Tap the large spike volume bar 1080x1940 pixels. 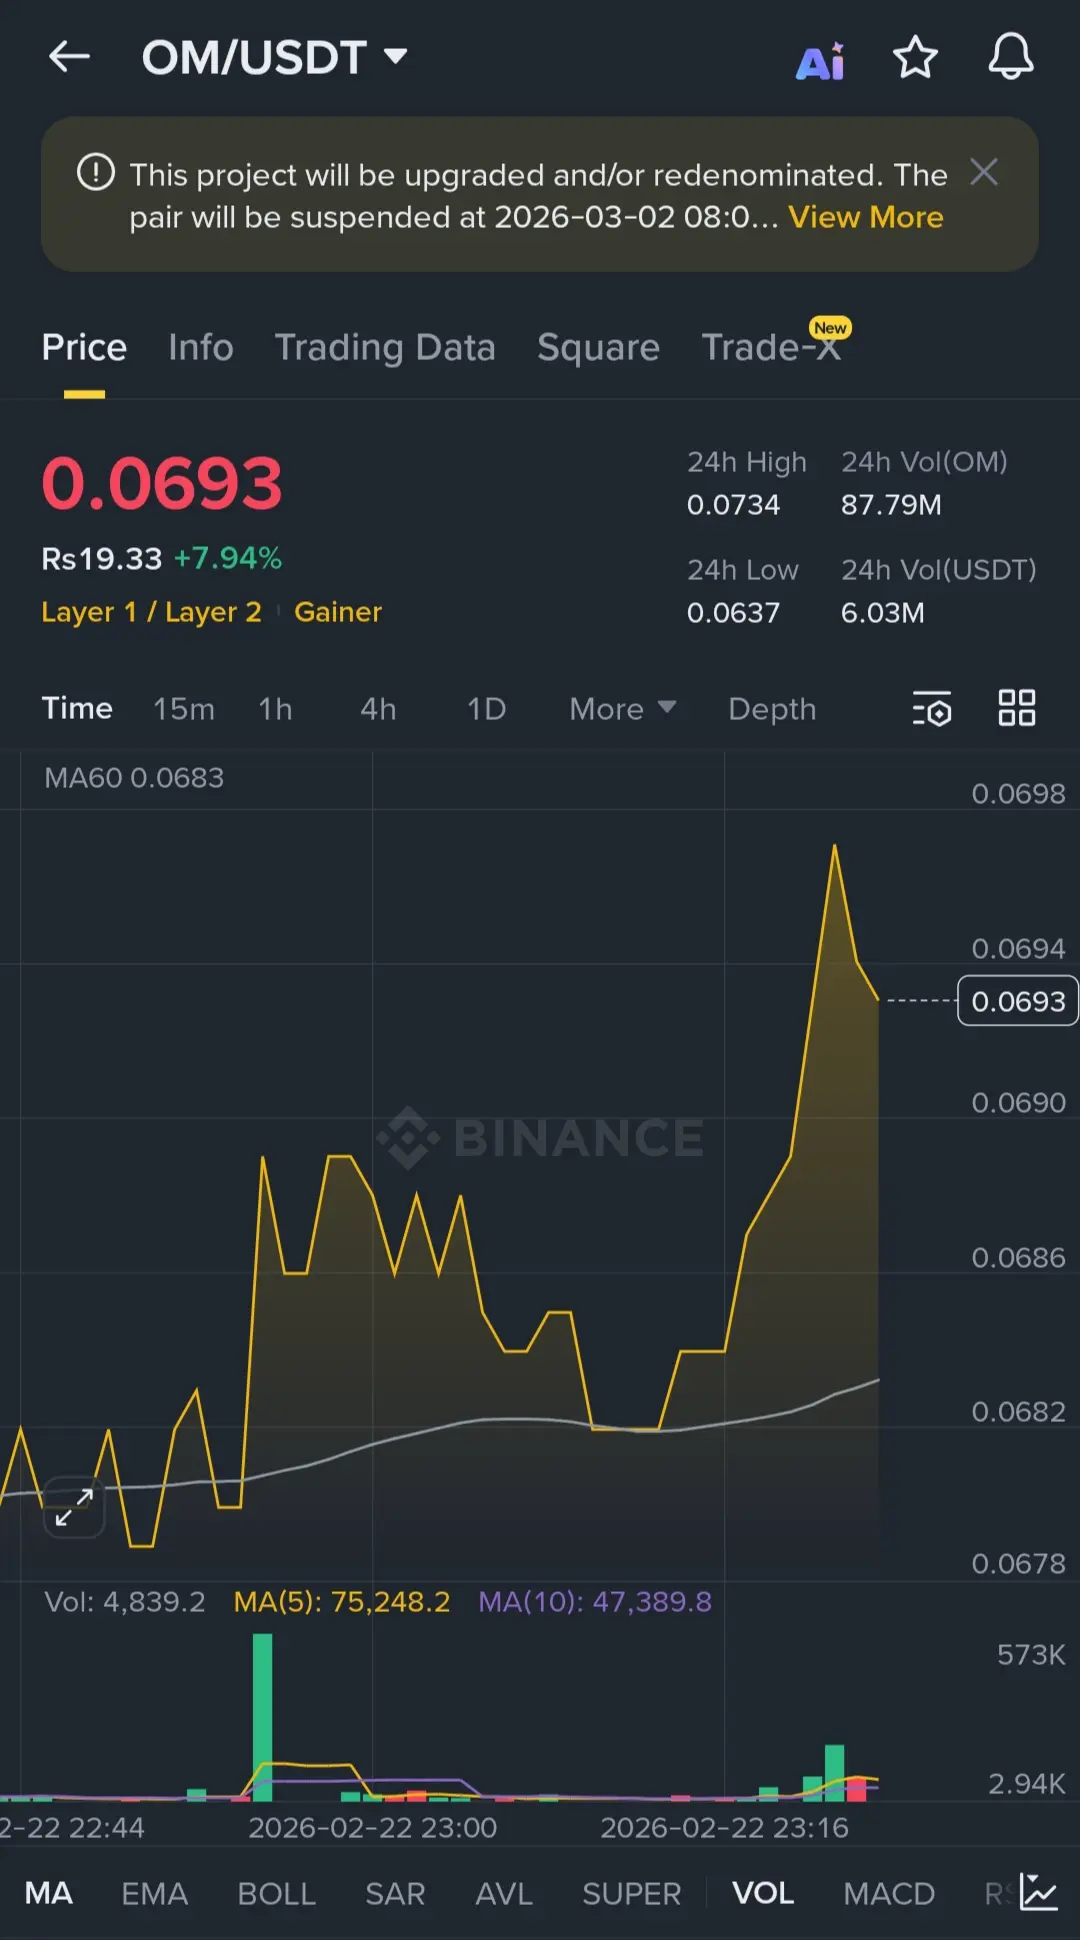pos(263,1716)
